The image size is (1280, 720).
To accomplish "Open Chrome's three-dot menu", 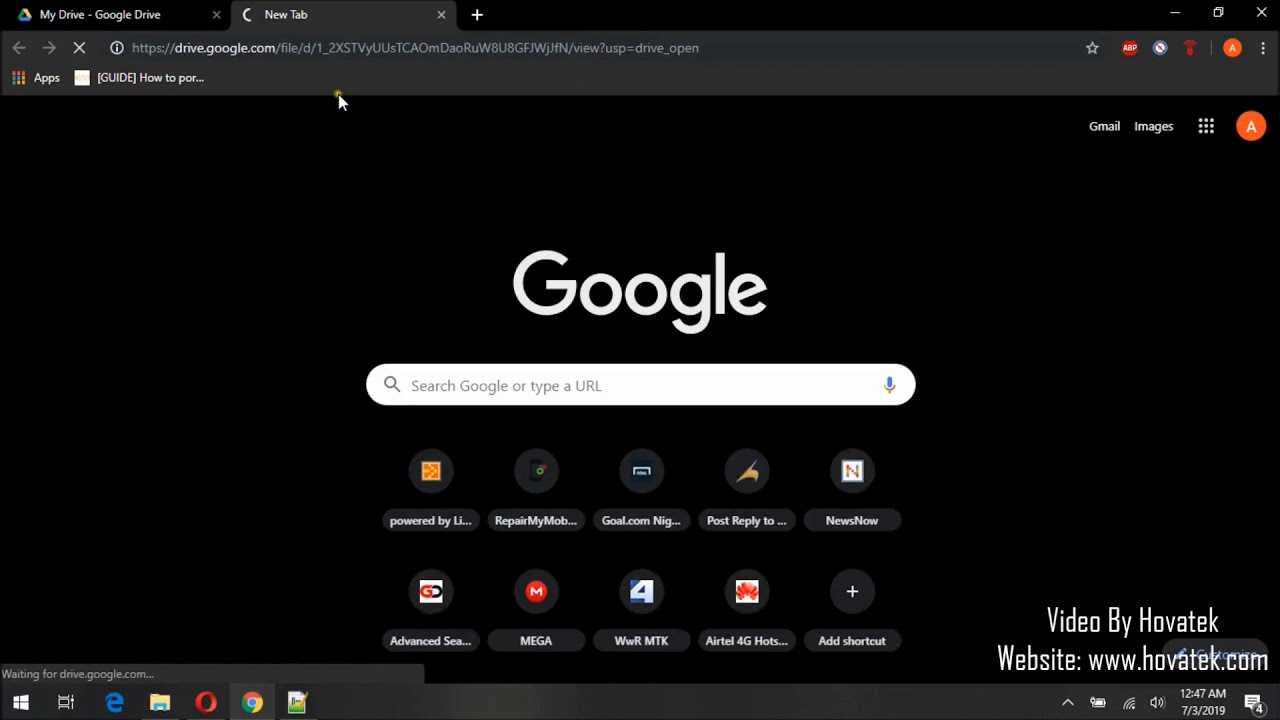I will coord(1263,48).
